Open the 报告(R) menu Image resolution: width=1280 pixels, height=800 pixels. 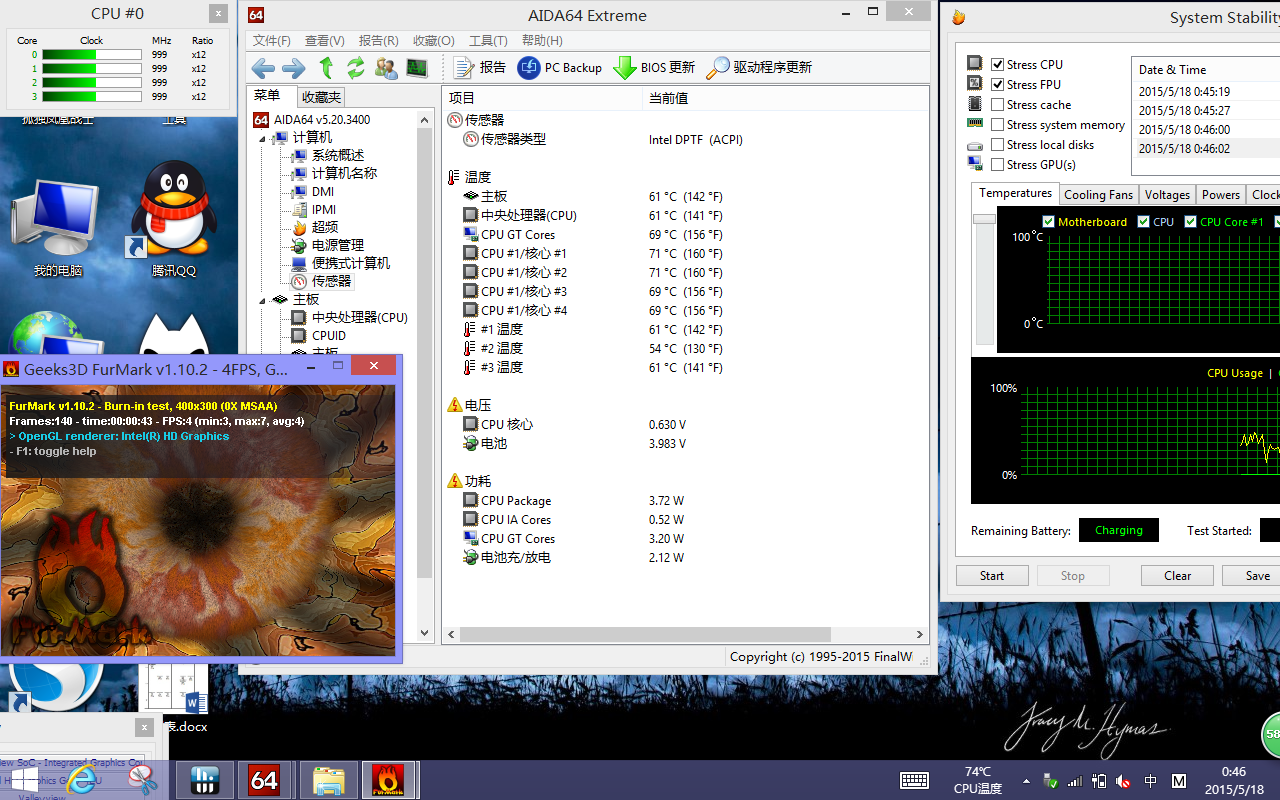click(x=378, y=41)
